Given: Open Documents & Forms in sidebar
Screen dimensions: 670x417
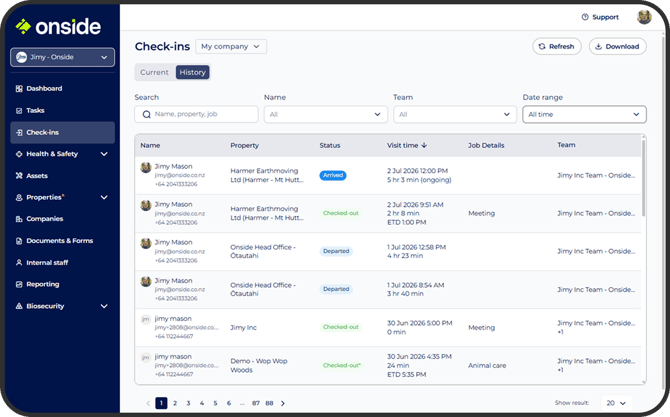Looking at the screenshot, I should 62,241.
